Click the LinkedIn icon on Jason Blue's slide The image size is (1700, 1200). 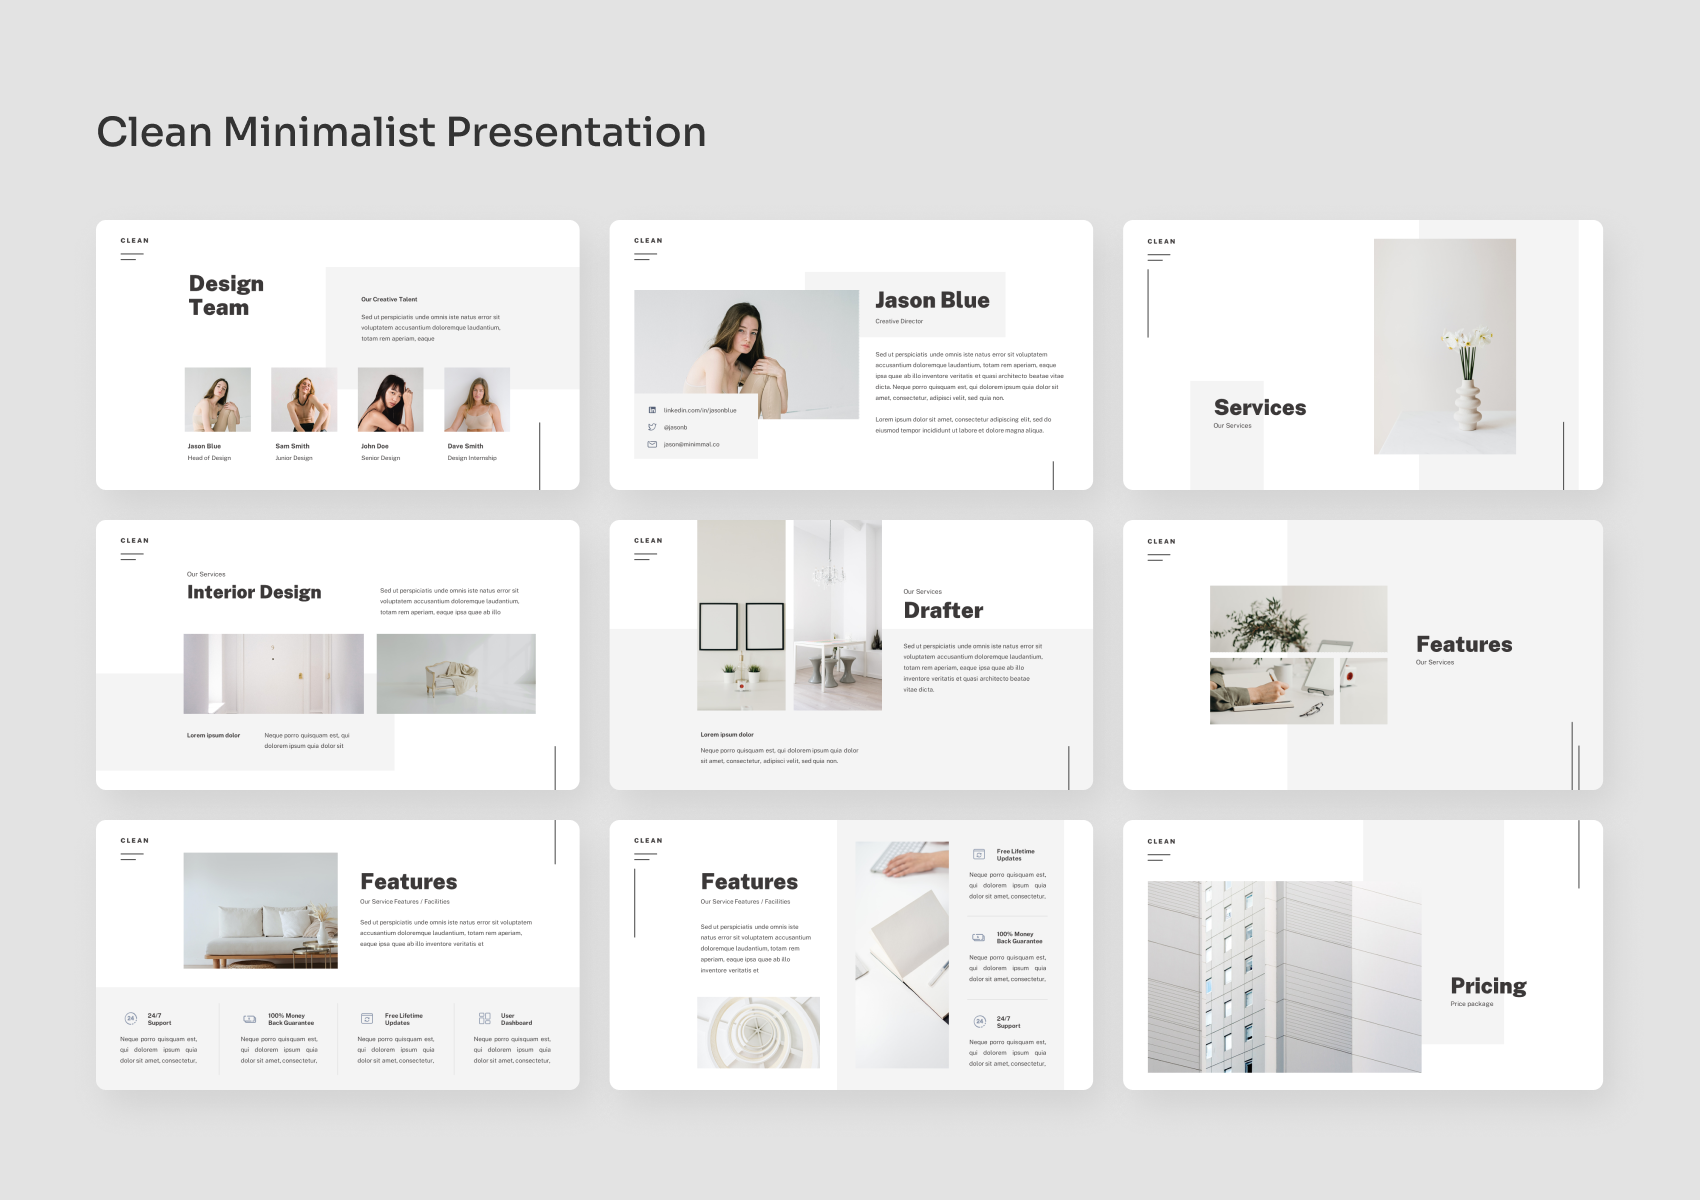[653, 410]
